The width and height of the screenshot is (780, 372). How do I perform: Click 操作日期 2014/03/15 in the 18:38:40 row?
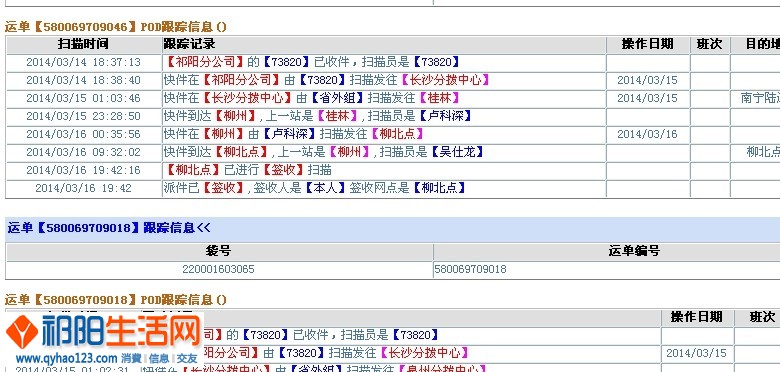tap(647, 80)
